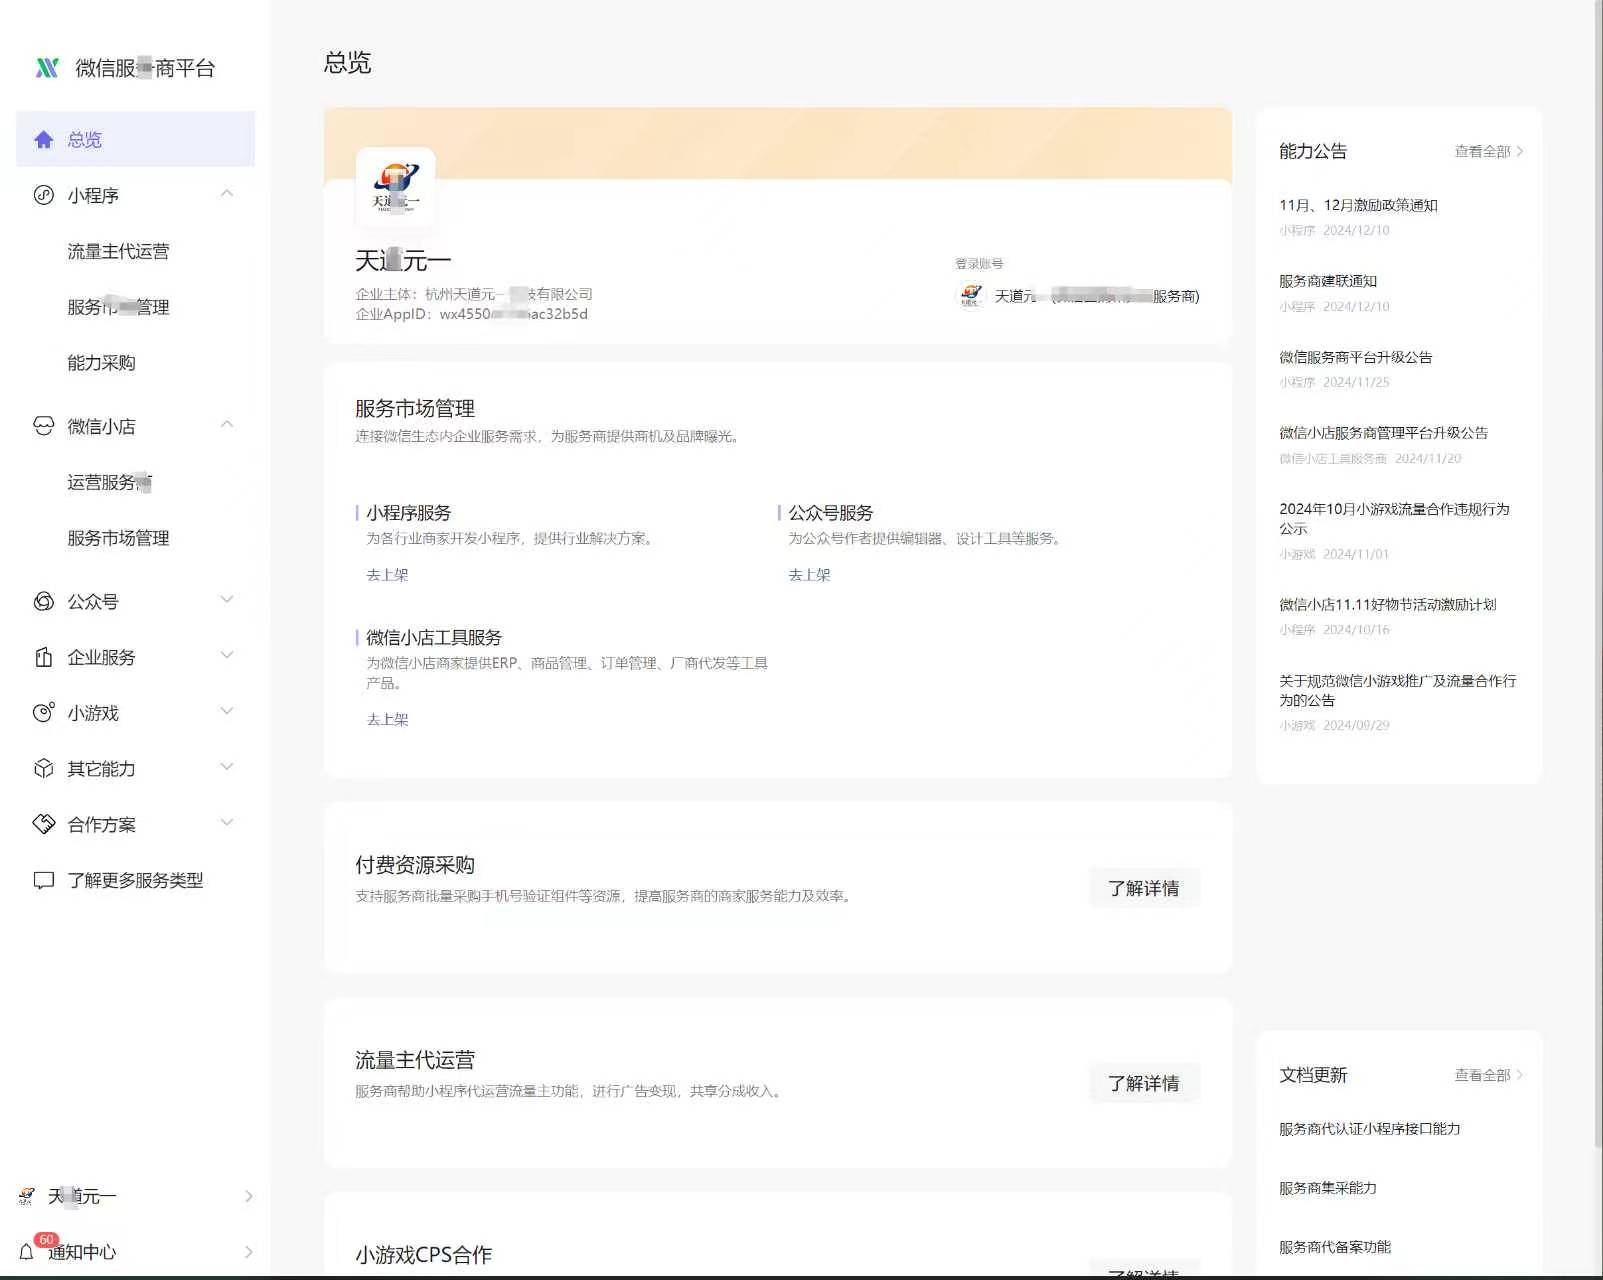This screenshot has width=1603, height=1280.
Task: Click the 微信小店工具服务 heading
Action: pyautogui.click(x=434, y=638)
